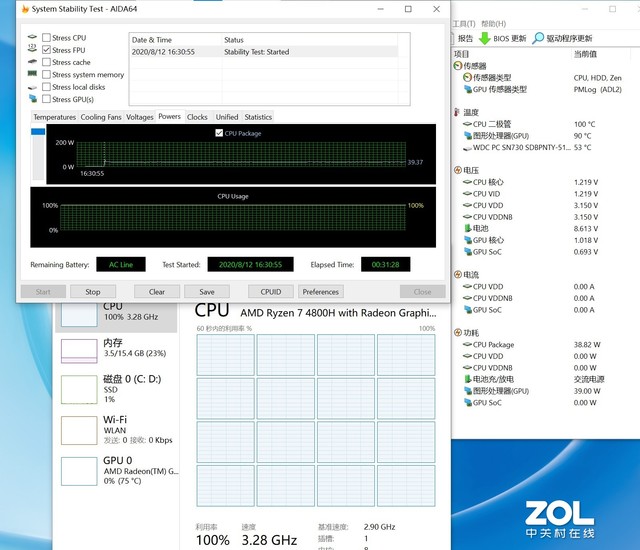Click the 温度 thermometer section icon
This screenshot has height=550, width=640.
tap(457, 112)
